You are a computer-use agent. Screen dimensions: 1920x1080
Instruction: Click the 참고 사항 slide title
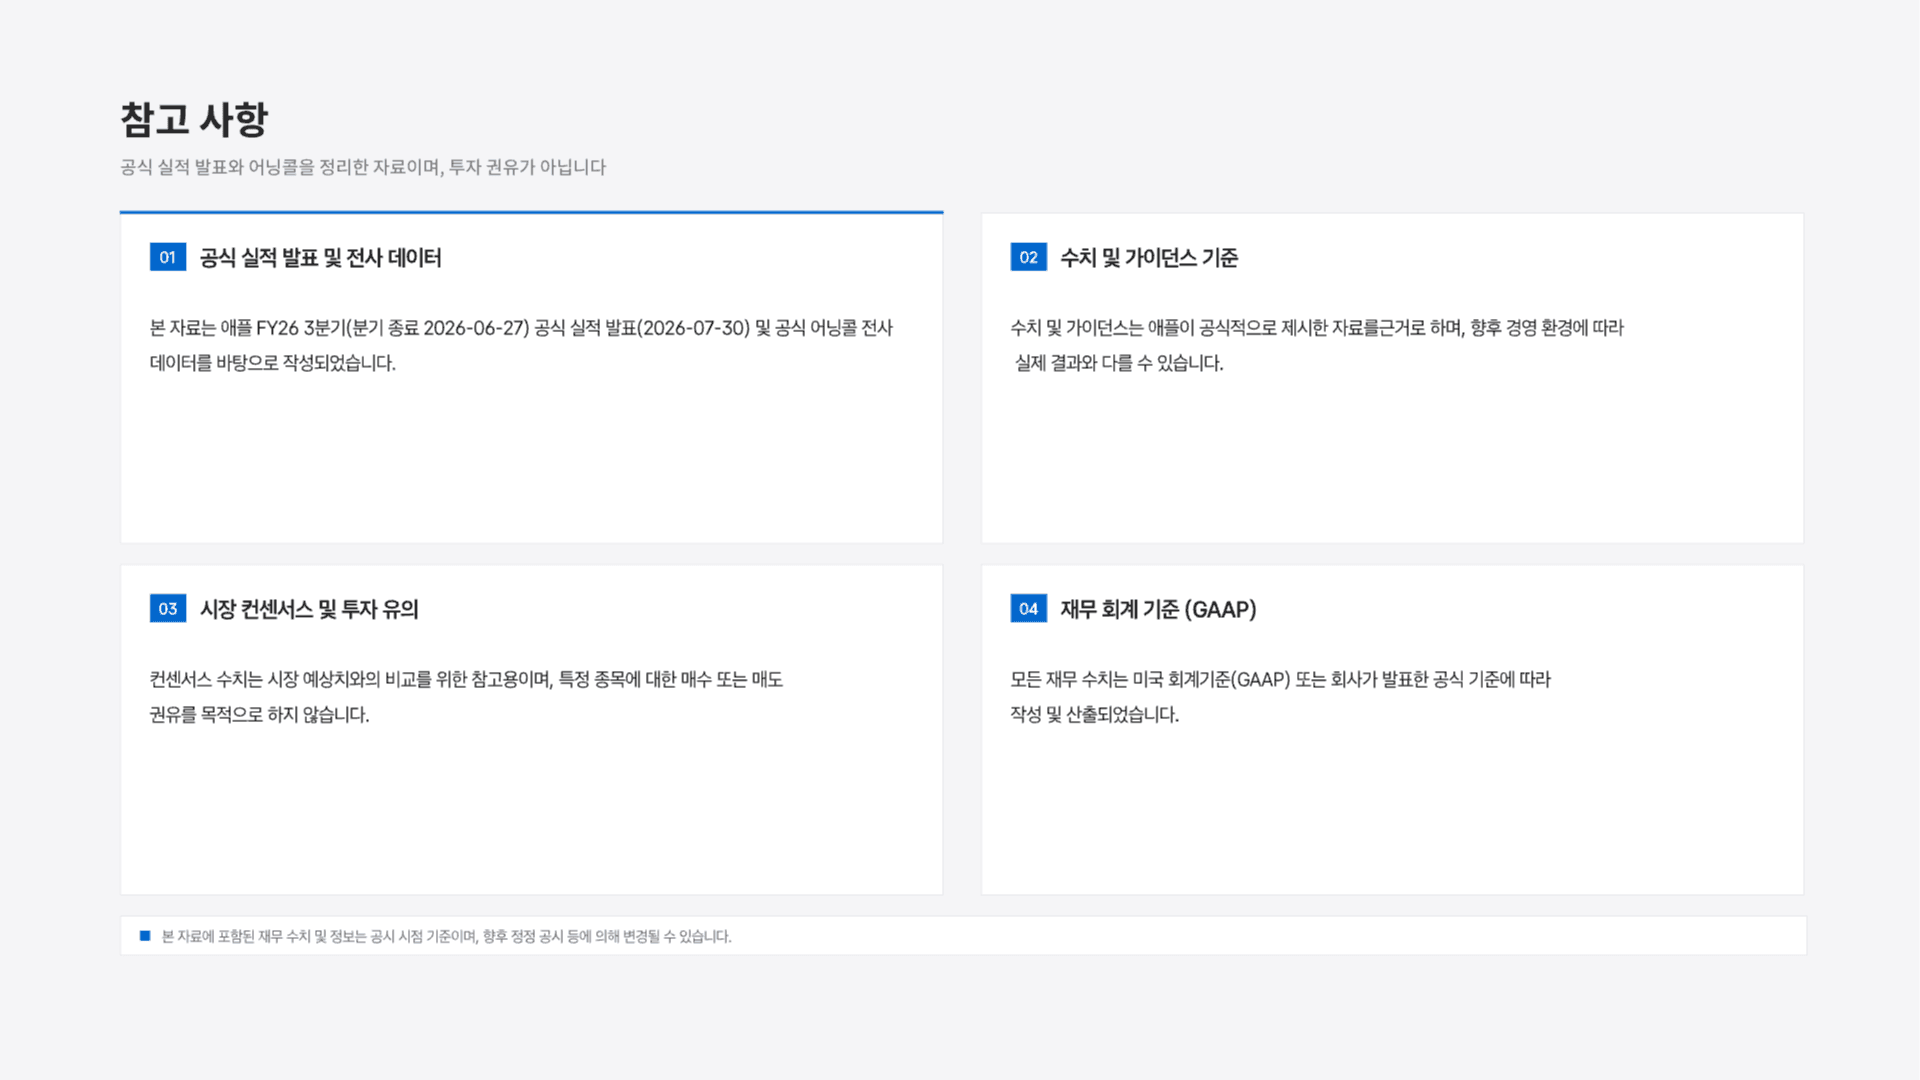click(x=194, y=119)
